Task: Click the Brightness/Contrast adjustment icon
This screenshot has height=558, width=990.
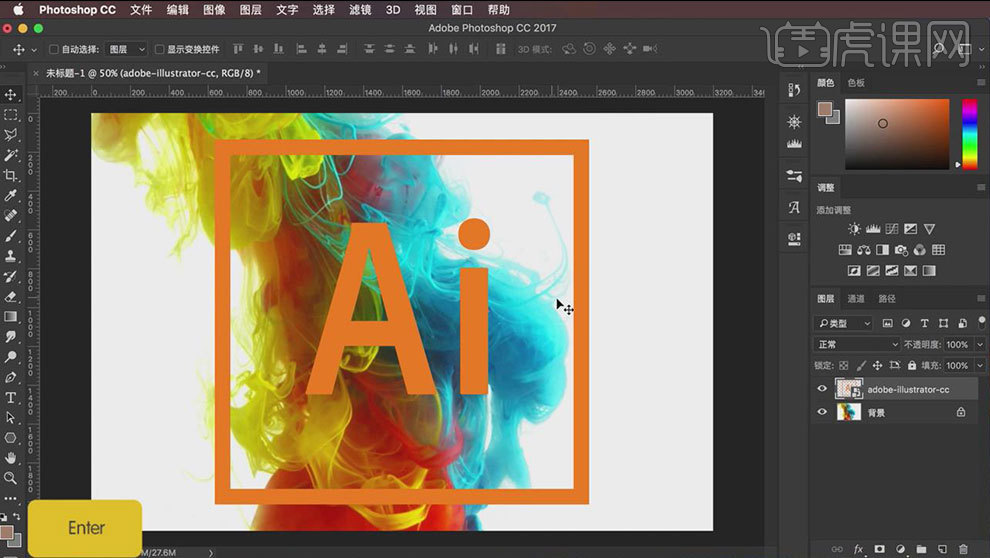Action: click(x=854, y=229)
